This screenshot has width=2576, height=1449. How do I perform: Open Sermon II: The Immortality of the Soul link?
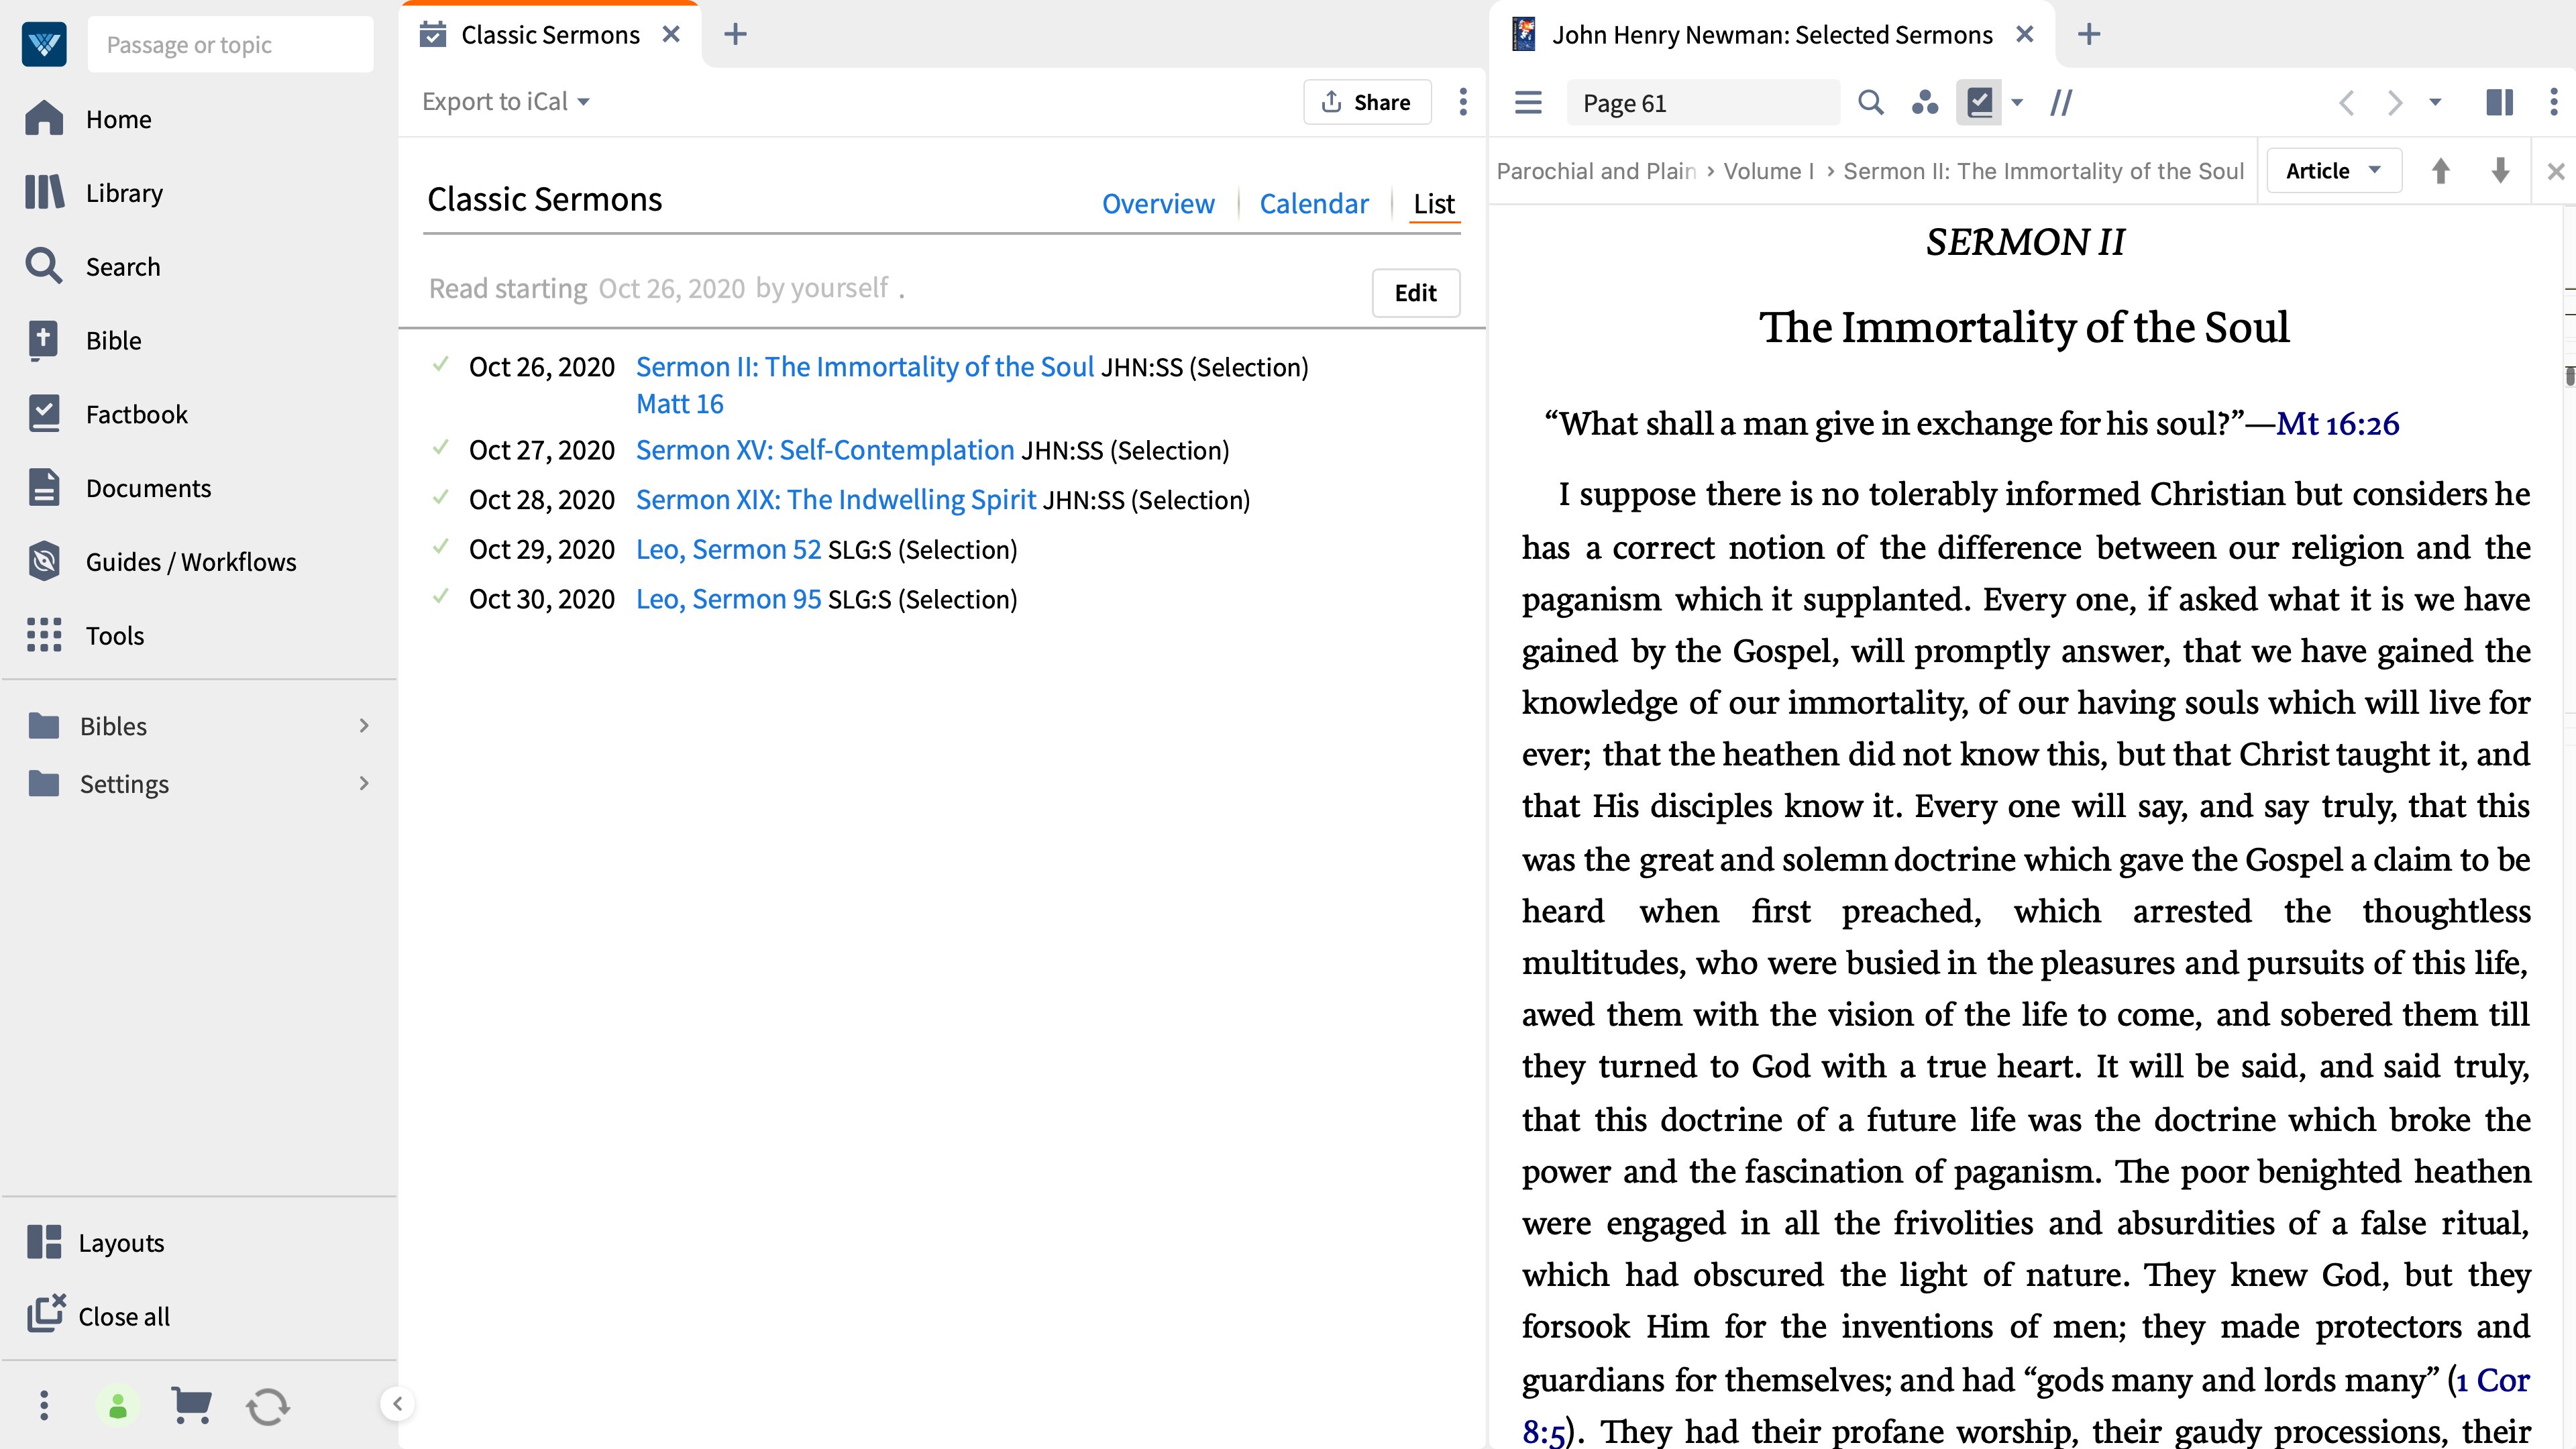pyautogui.click(x=864, y=367)
